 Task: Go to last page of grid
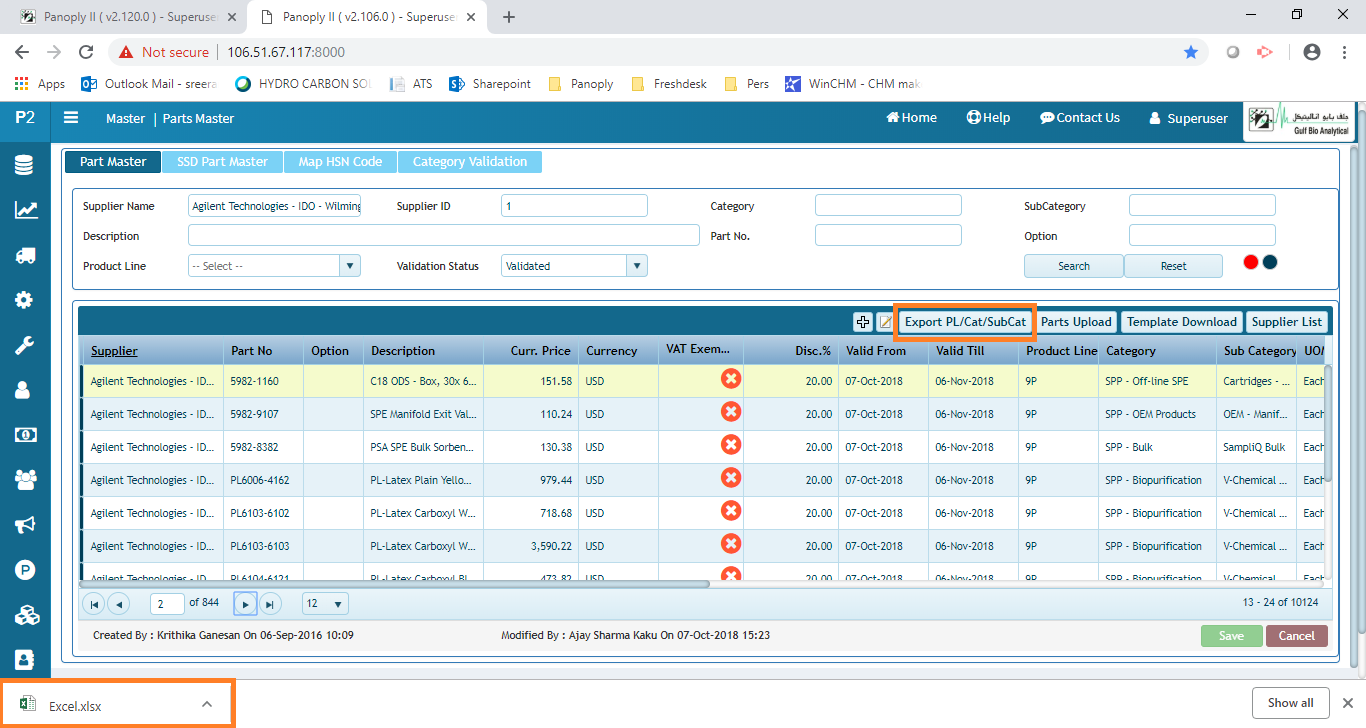[271, 604]
